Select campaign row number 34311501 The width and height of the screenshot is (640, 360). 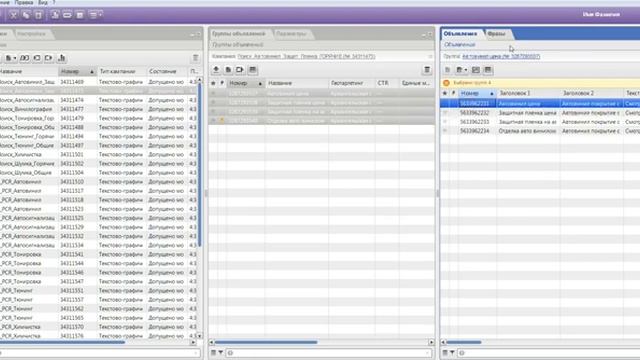point(98,154)
